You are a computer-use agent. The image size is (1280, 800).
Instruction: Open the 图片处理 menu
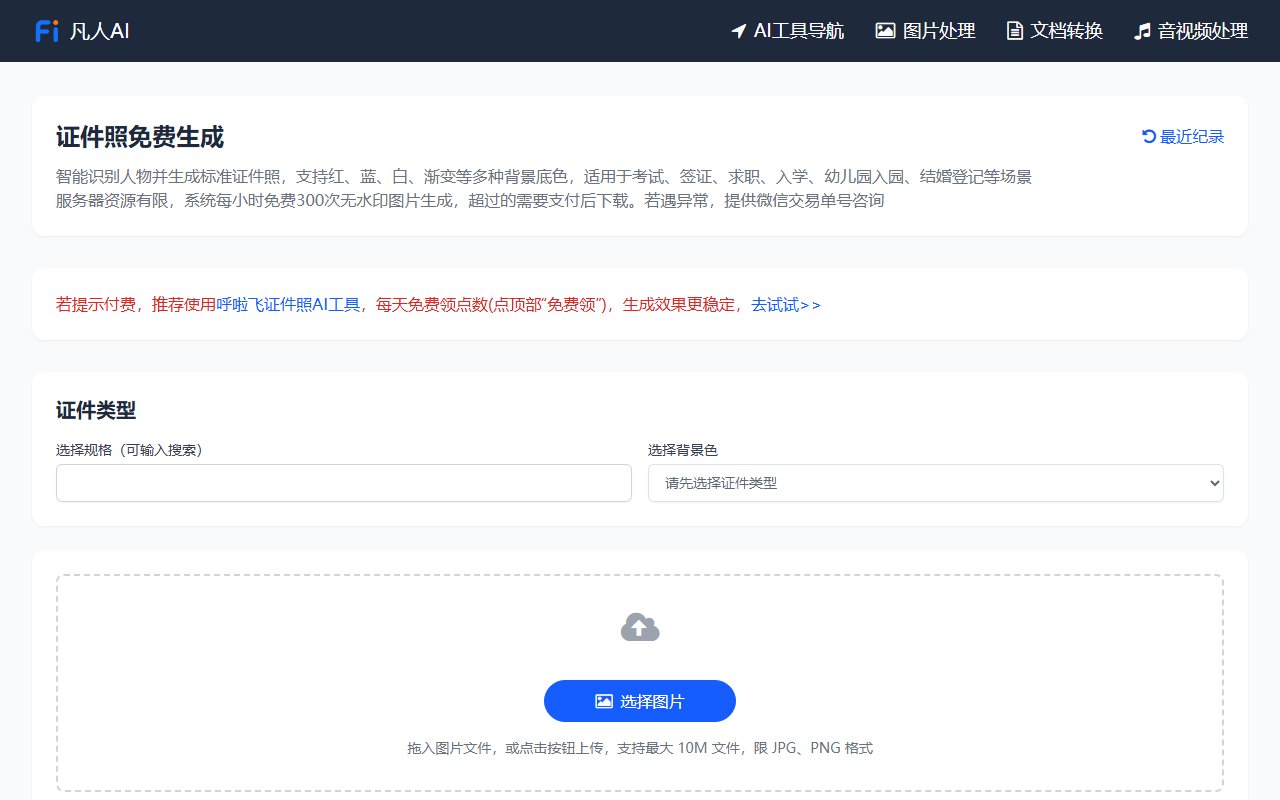click(x=925, y=31)
